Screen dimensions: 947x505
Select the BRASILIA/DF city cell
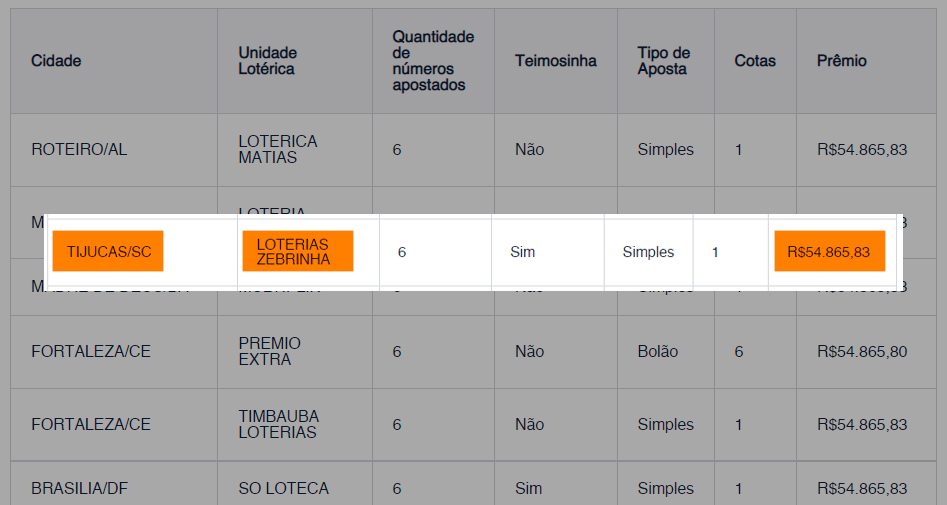[80, 489]
